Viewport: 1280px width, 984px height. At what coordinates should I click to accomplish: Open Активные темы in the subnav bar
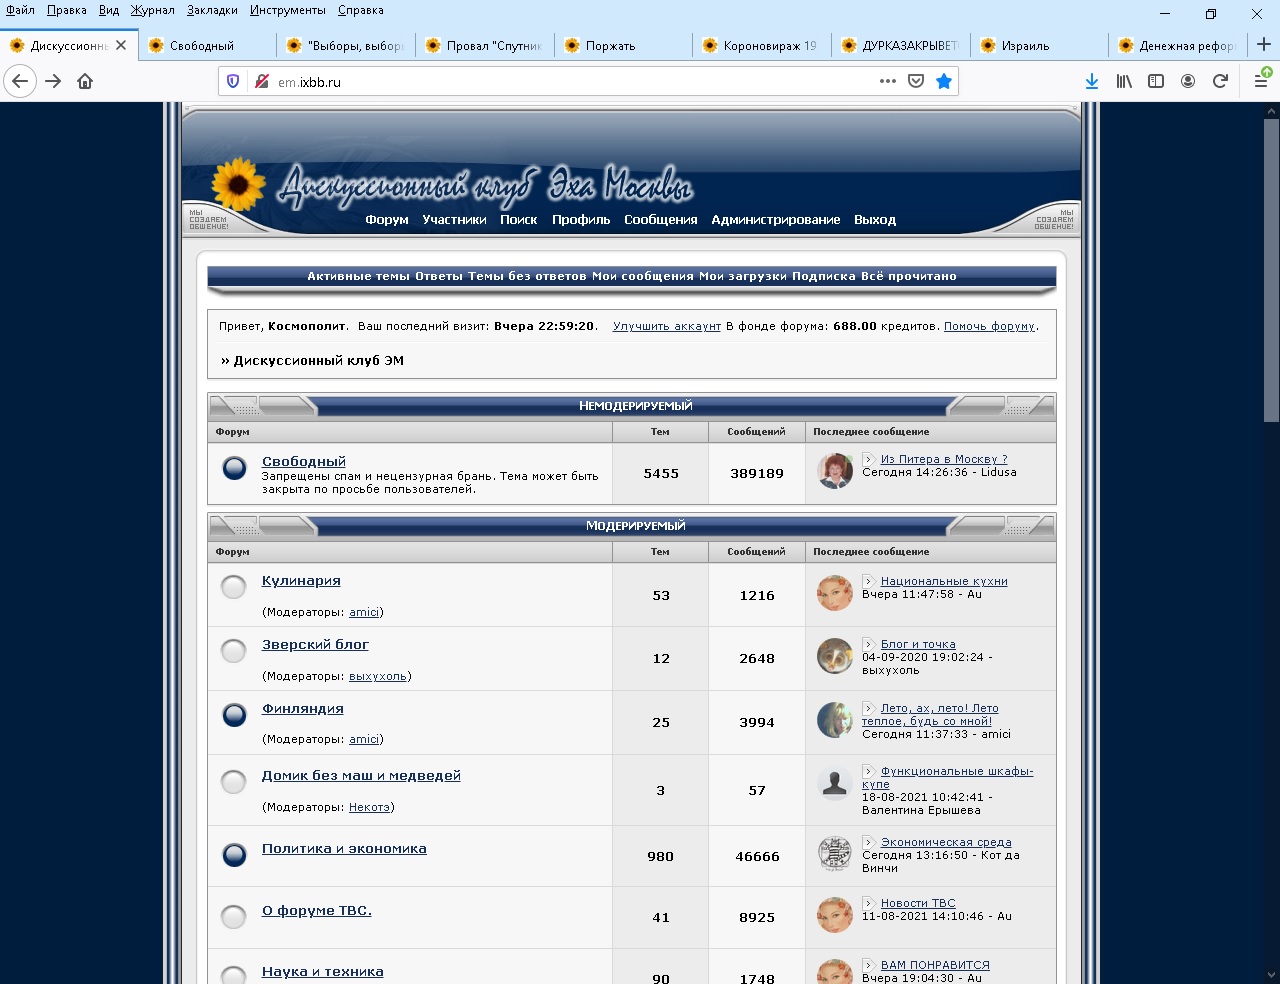tap(359, 276)
